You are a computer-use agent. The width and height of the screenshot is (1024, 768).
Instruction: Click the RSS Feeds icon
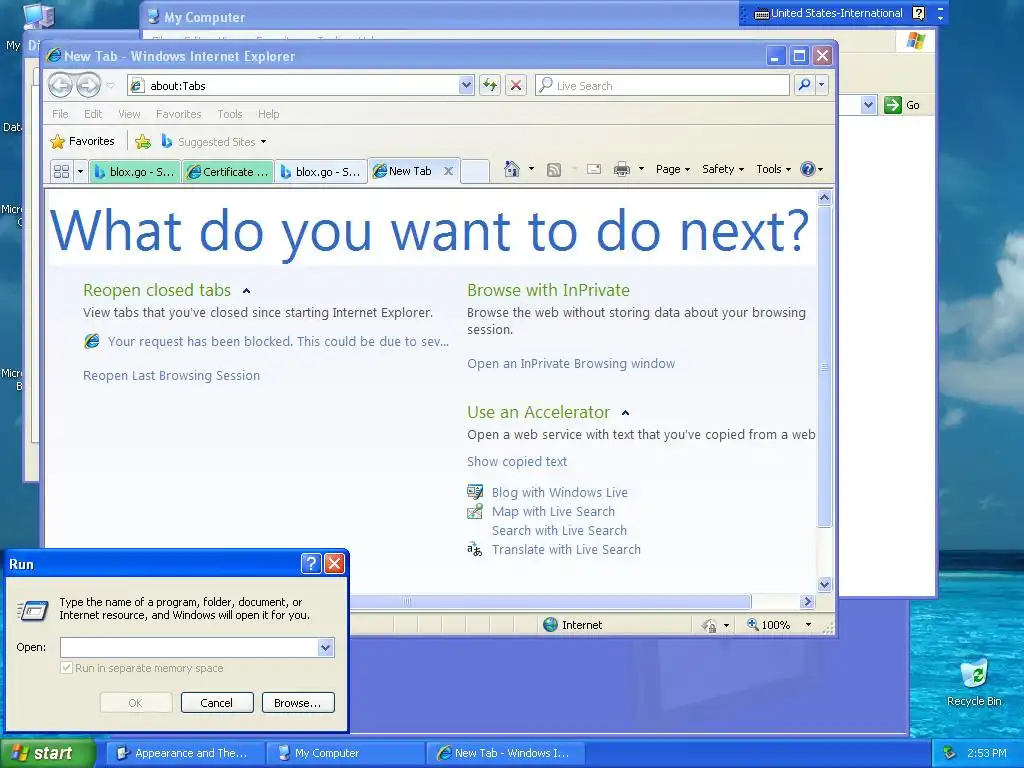pyautogui.click(x=554, y=170)
